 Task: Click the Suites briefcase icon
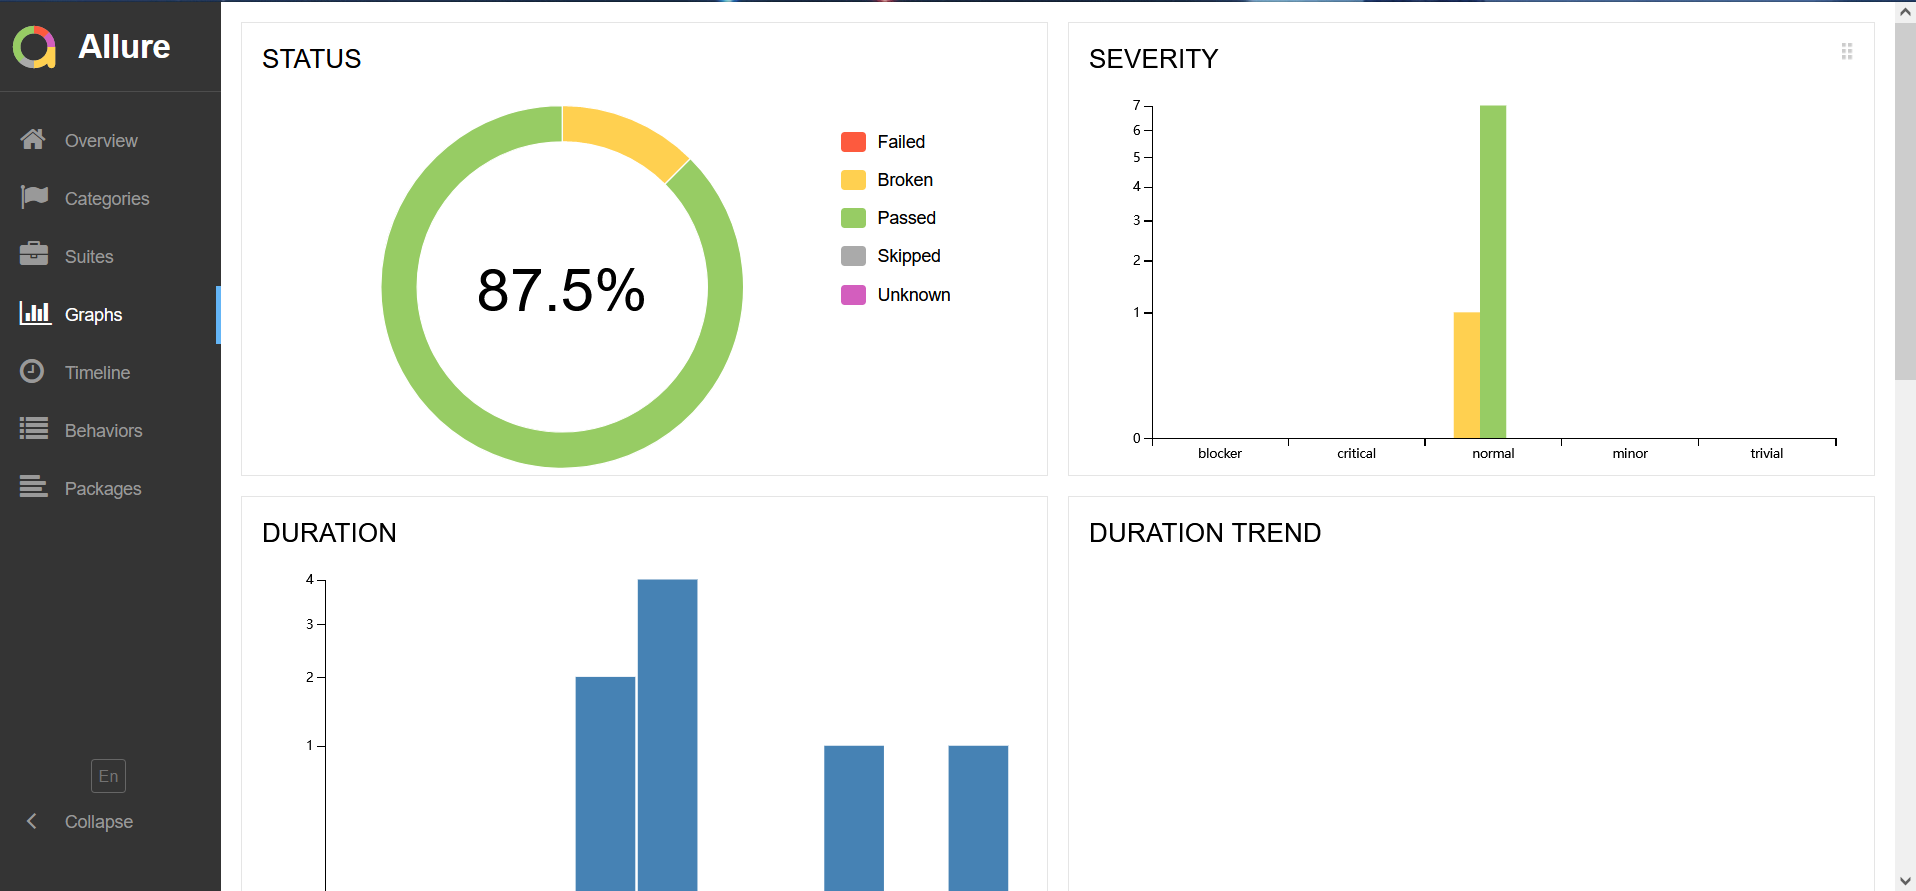tap(34, 254)
